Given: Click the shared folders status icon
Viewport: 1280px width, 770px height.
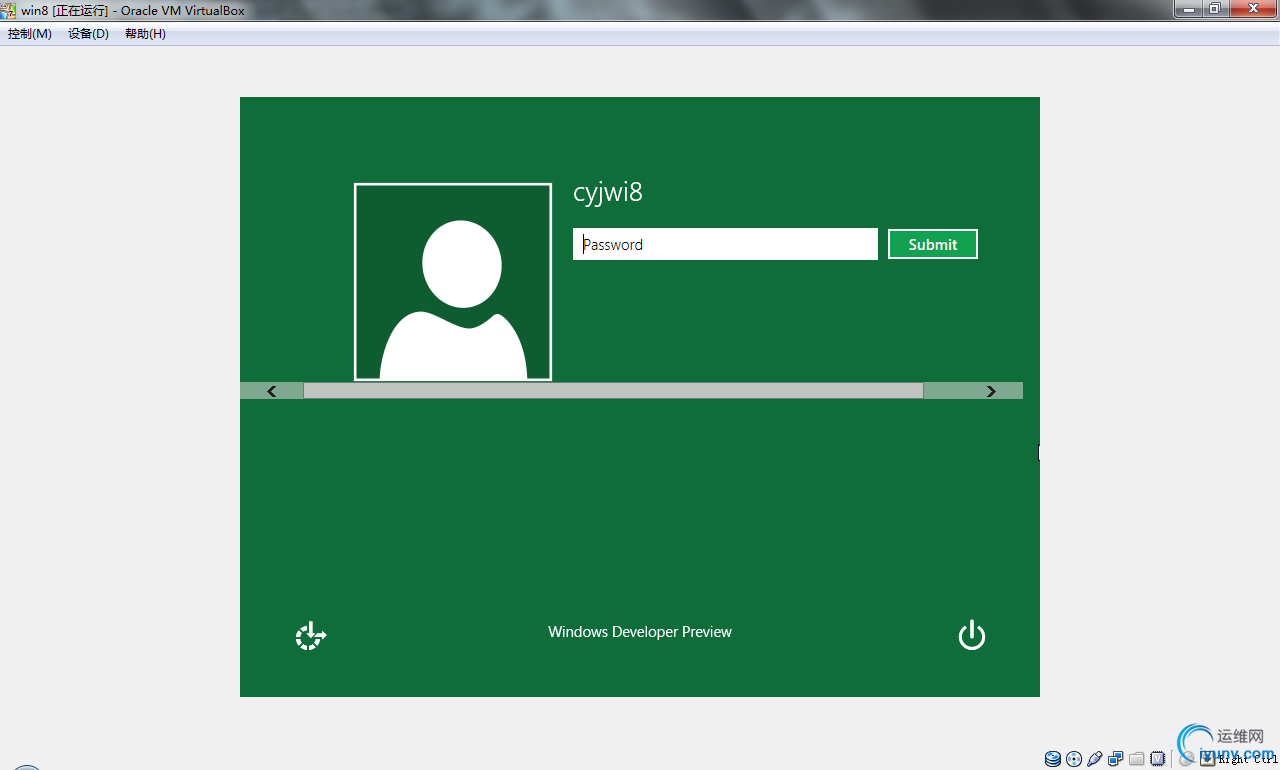Looking at the screenshot, I should 1137,759.
